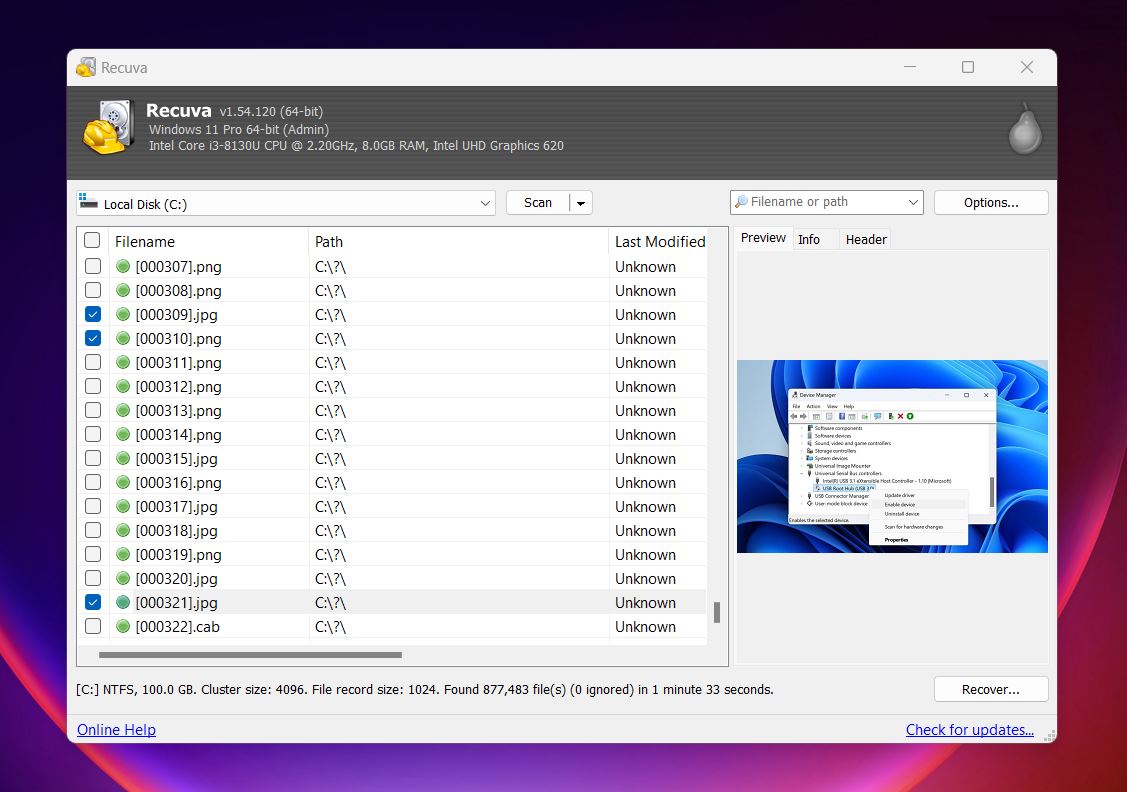1127x792 pixels.
Task: Check the box for [000308].png
Action: [93, 290]
